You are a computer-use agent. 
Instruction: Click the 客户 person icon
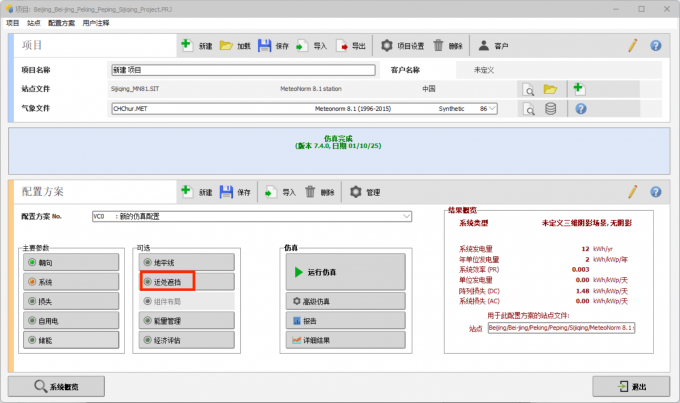point(484,46)
